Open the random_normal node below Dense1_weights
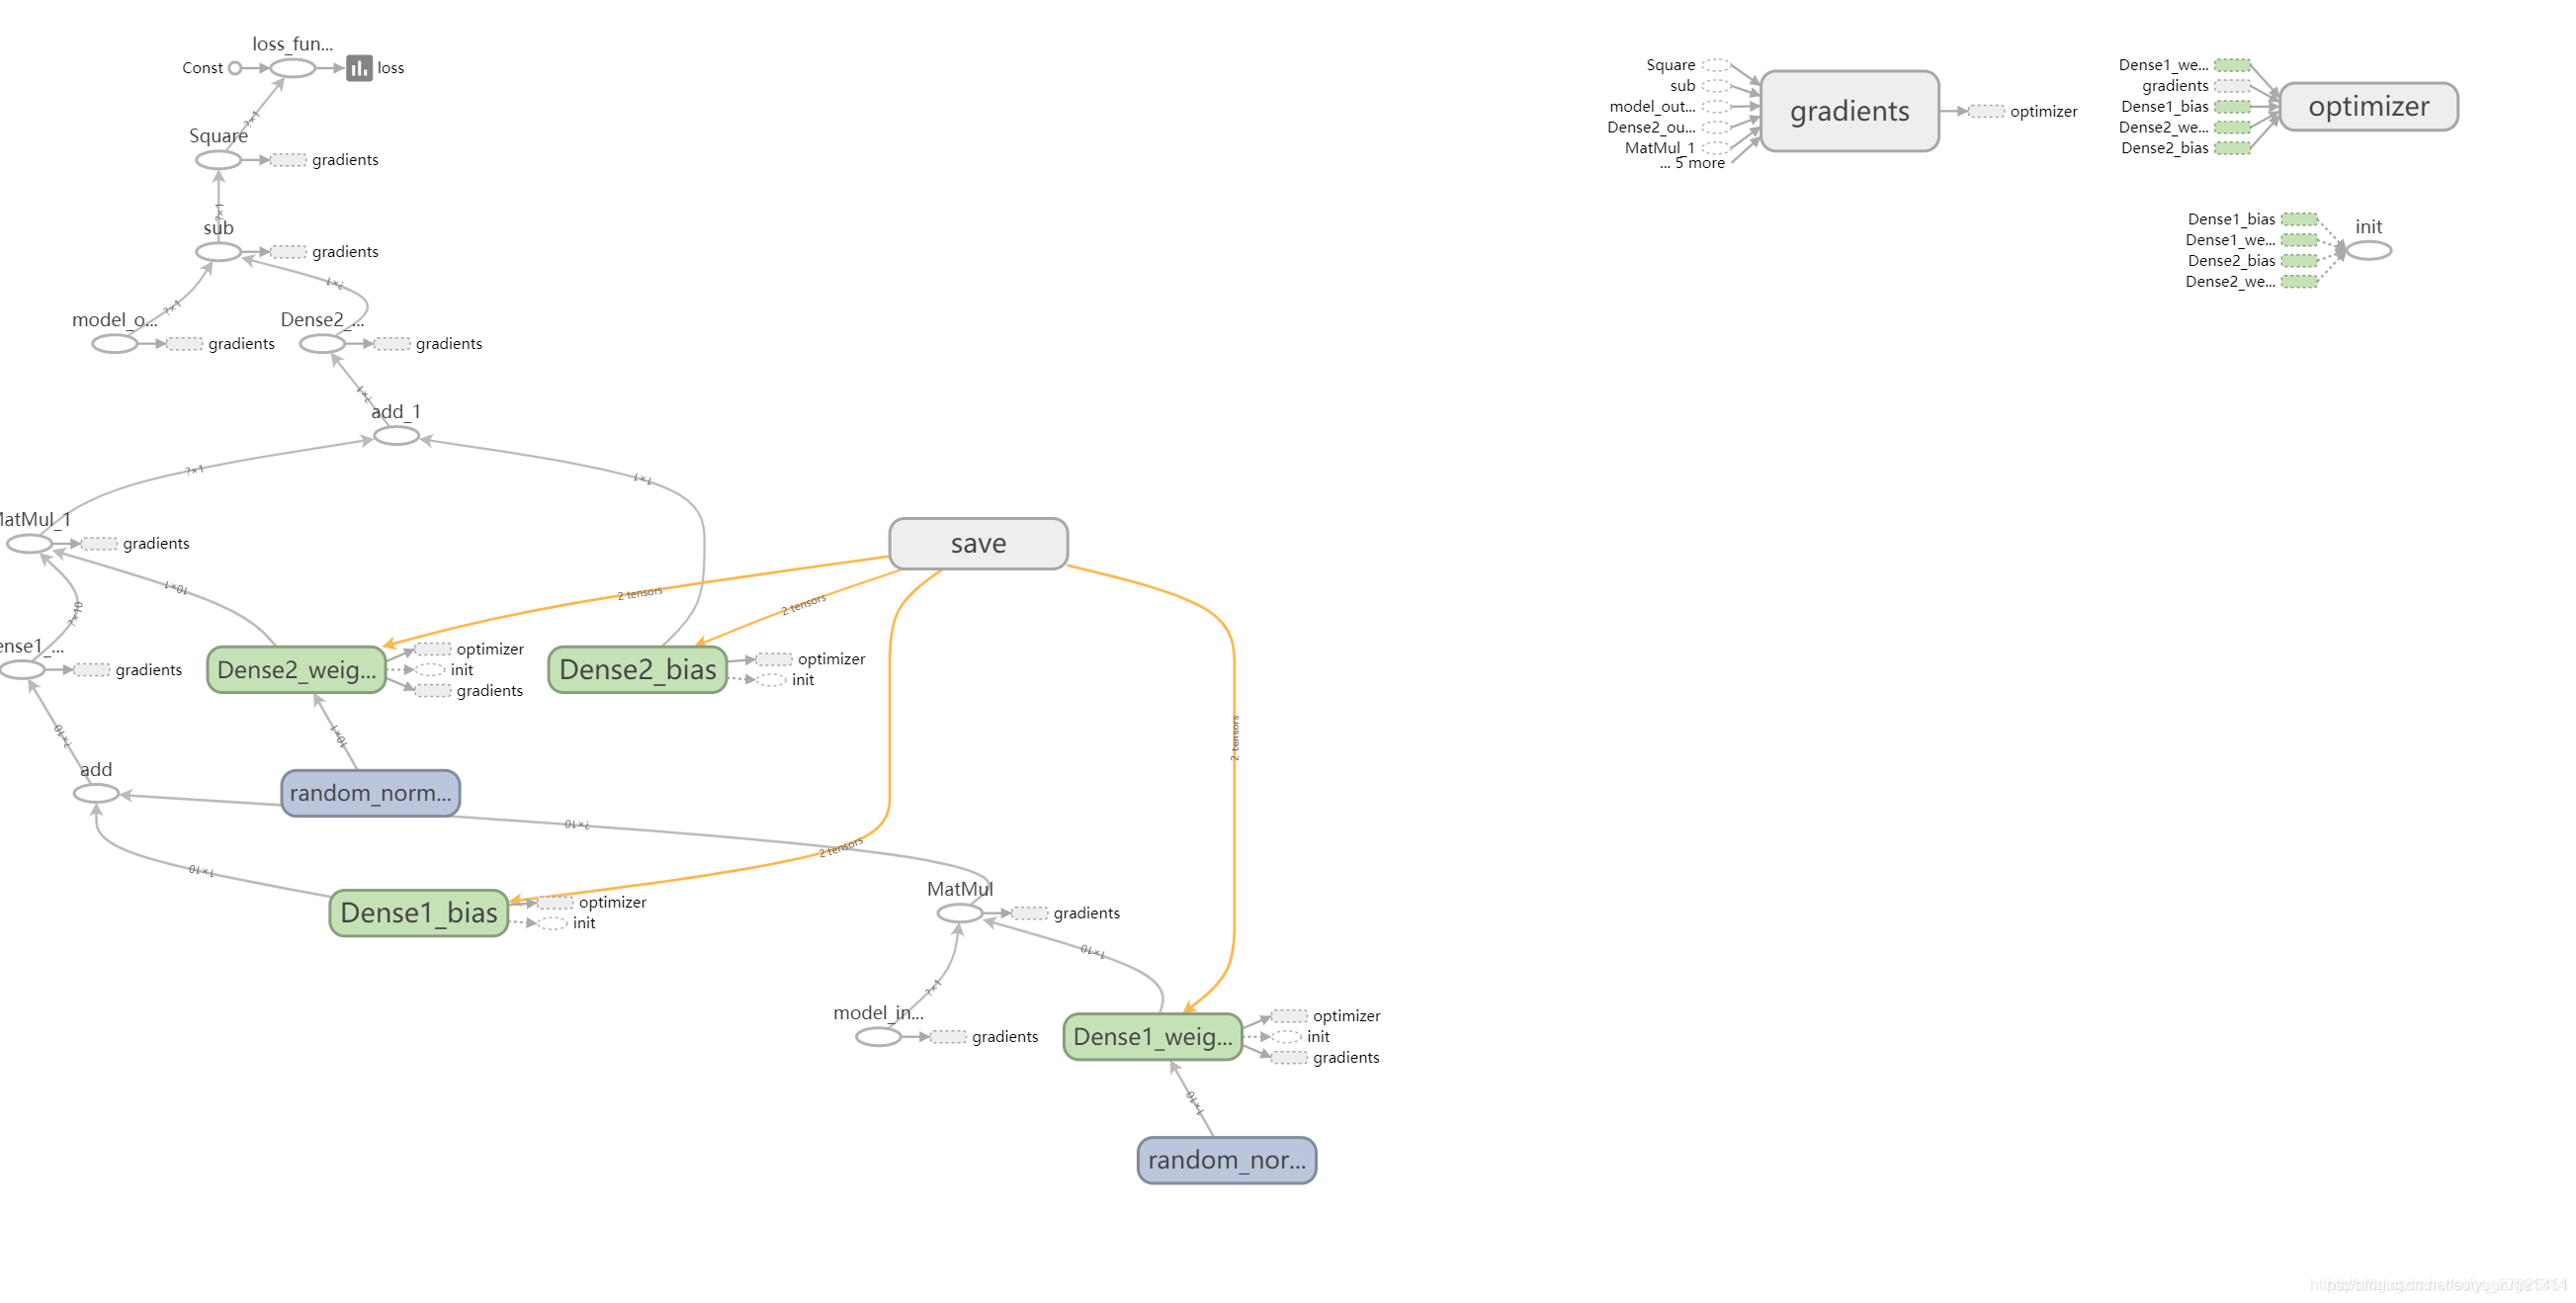 (x=1226, y=1160)
